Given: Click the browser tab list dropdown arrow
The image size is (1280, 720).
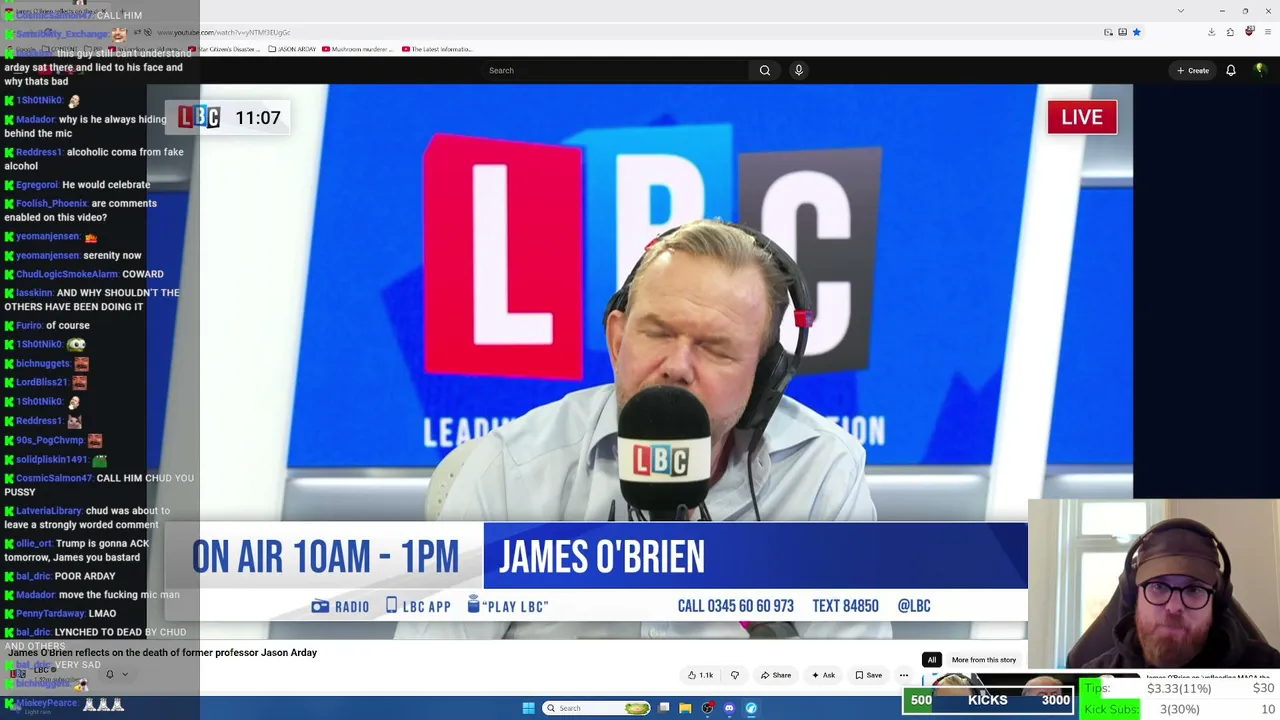Looking at the screenshot, I should tap(1181, 11).
